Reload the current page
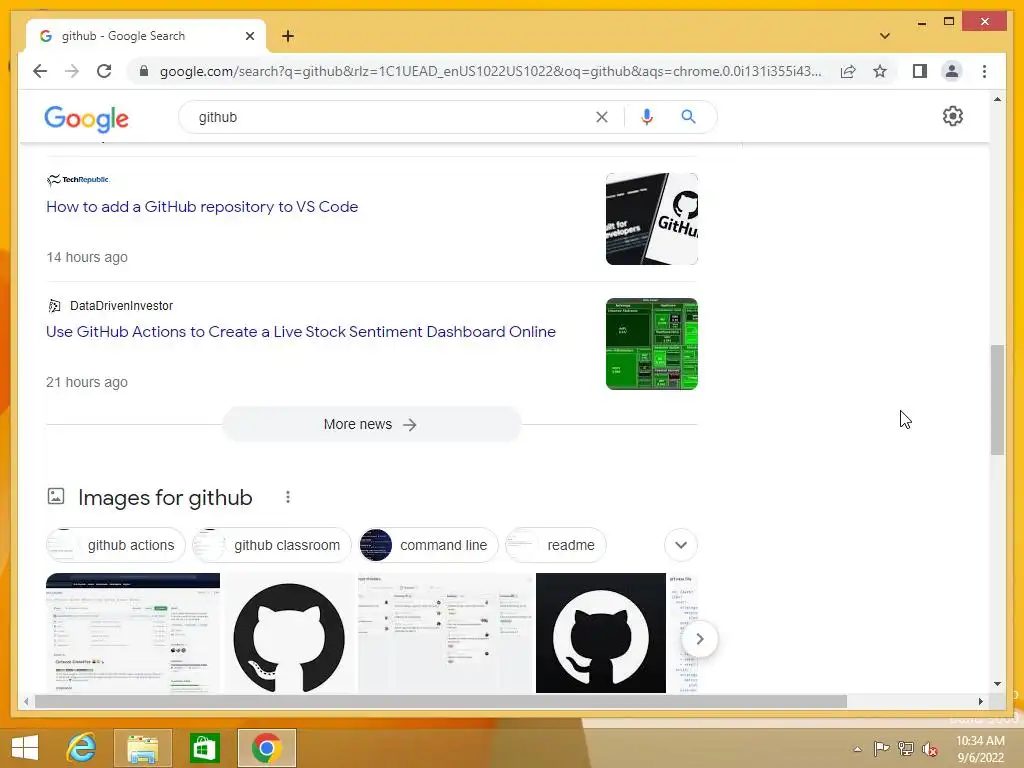1024x768 pixels. click(x=104, y=71)
